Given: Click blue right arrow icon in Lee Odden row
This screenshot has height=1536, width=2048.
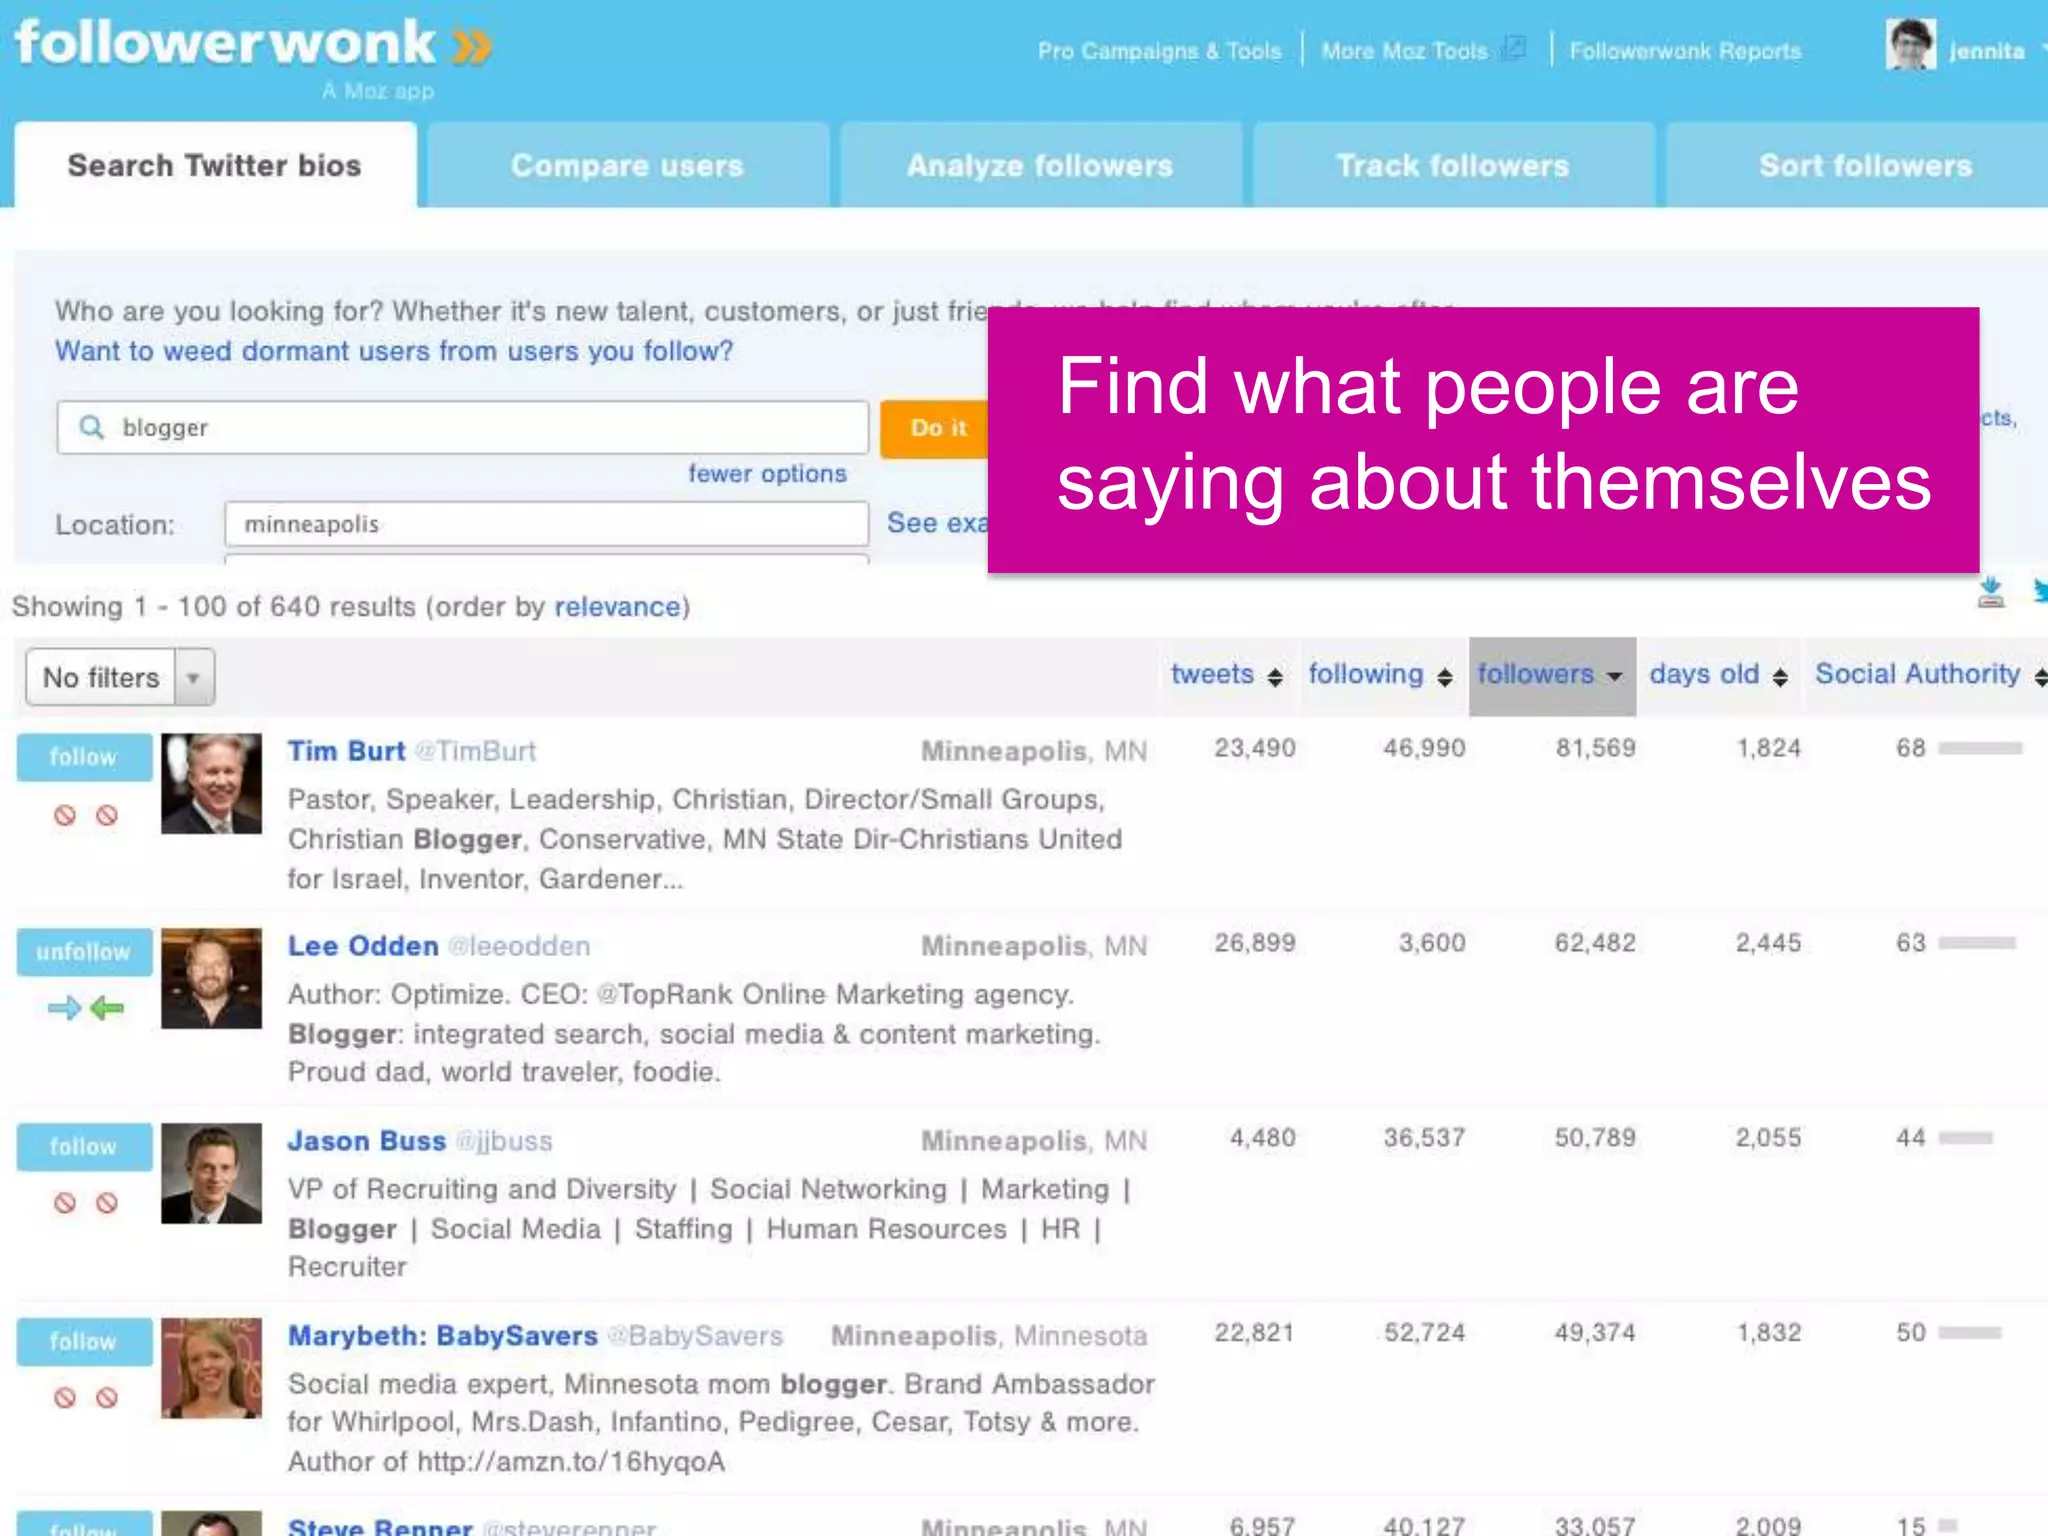Looking at the screenshot, I should click(64, 1008).
